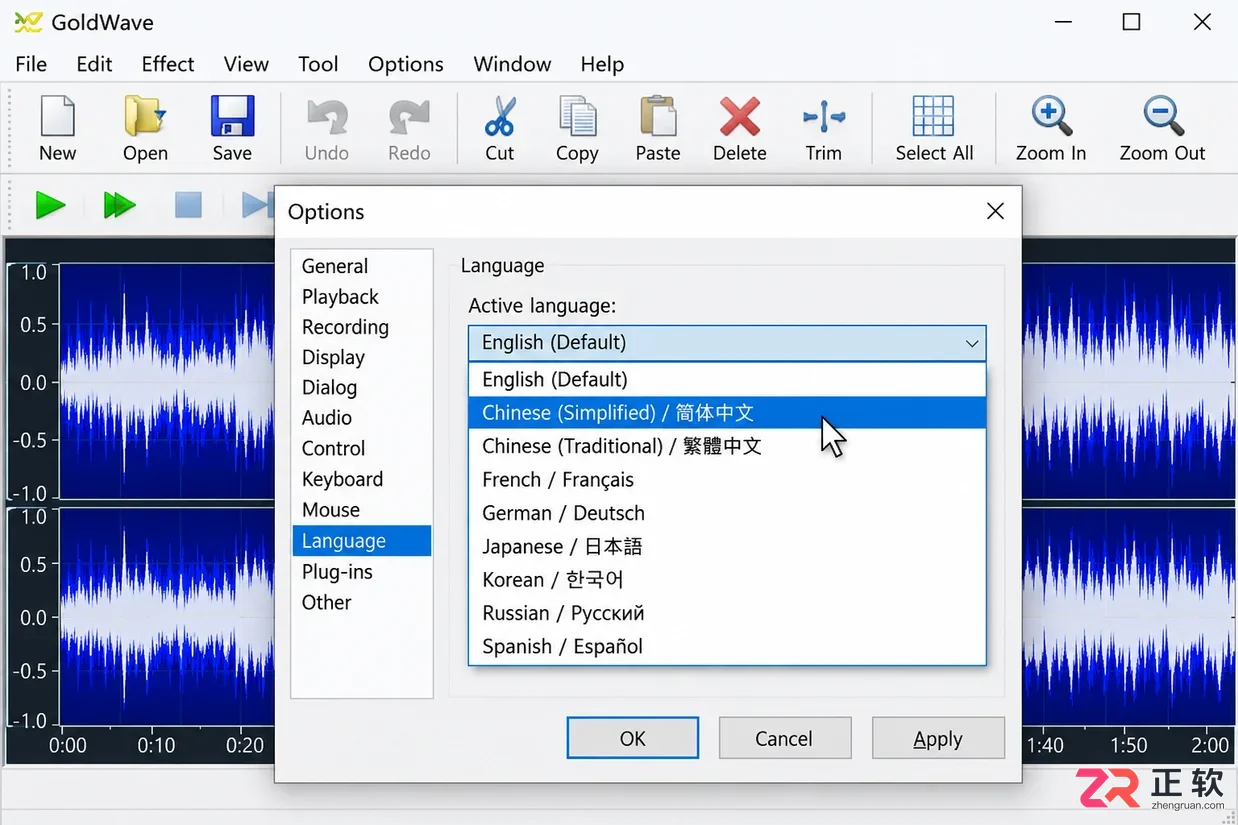Image resolution: width=1238 pixels, height=825 pixels.
Task: Cut the selection with the scissors icon
Action: tap(500, 116)
